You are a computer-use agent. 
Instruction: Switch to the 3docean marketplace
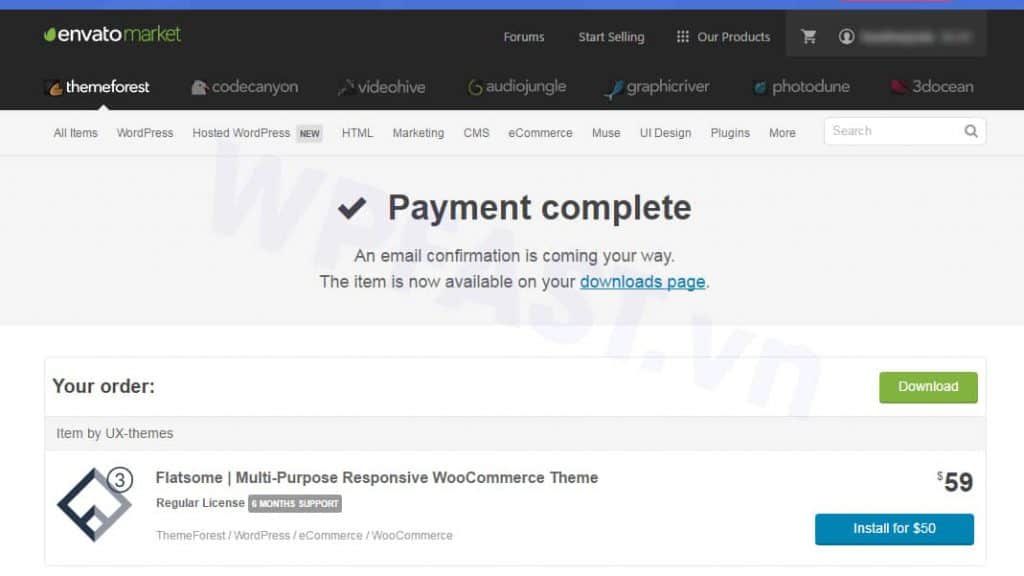click(x=933, y=87)
